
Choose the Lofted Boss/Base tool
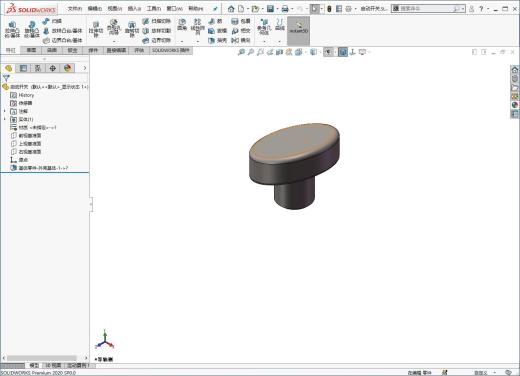coord(63,31)
